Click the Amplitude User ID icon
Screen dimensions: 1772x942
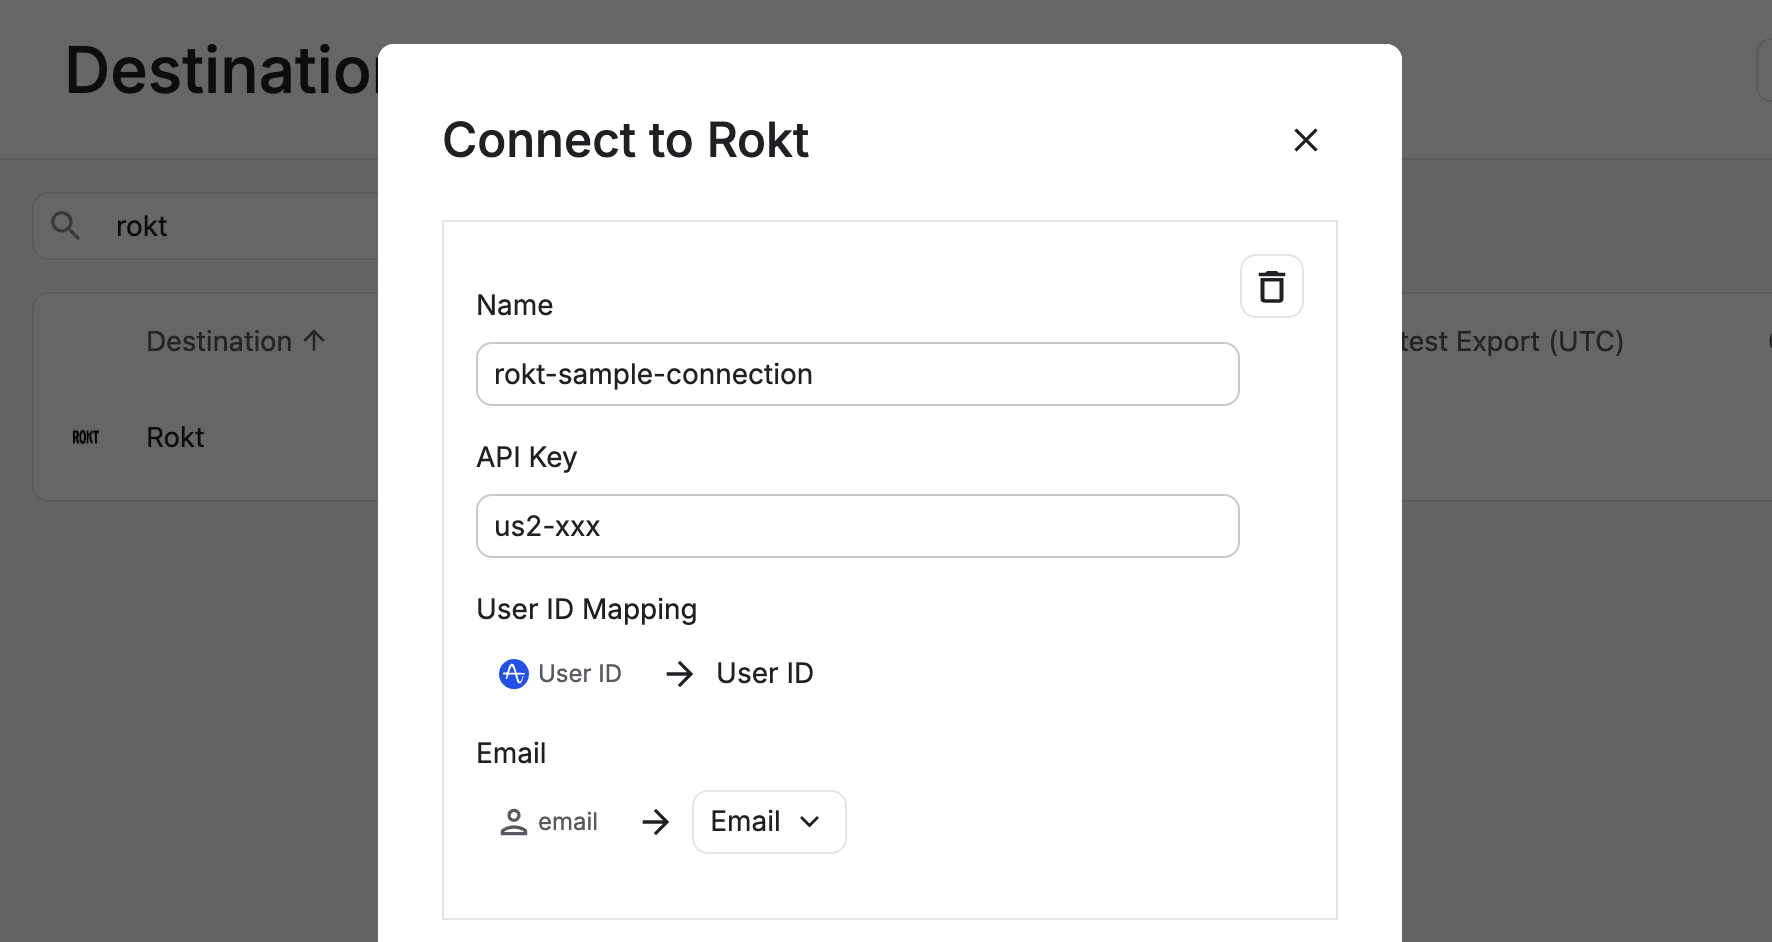click(x=513, y=674)
